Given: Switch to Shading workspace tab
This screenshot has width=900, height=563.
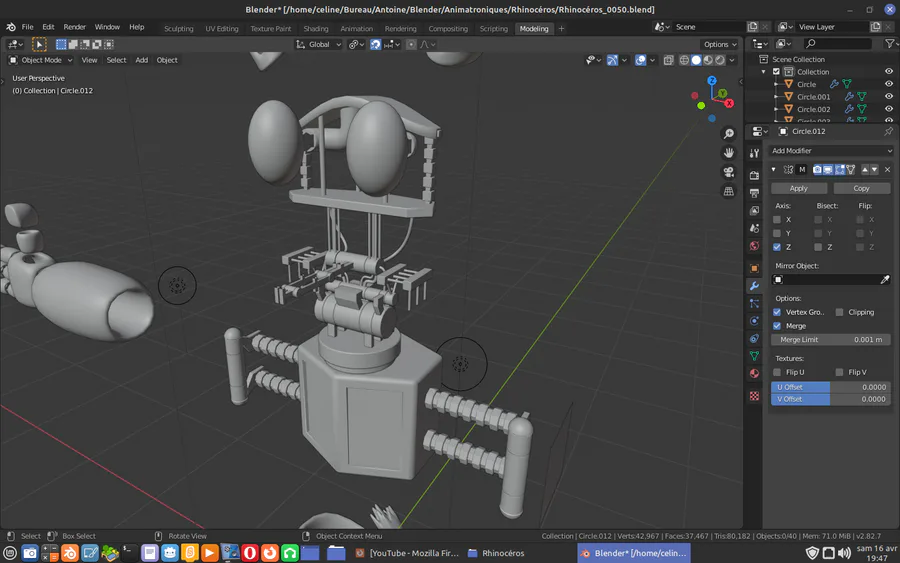Looking at the screenshot, I should 316,28.
